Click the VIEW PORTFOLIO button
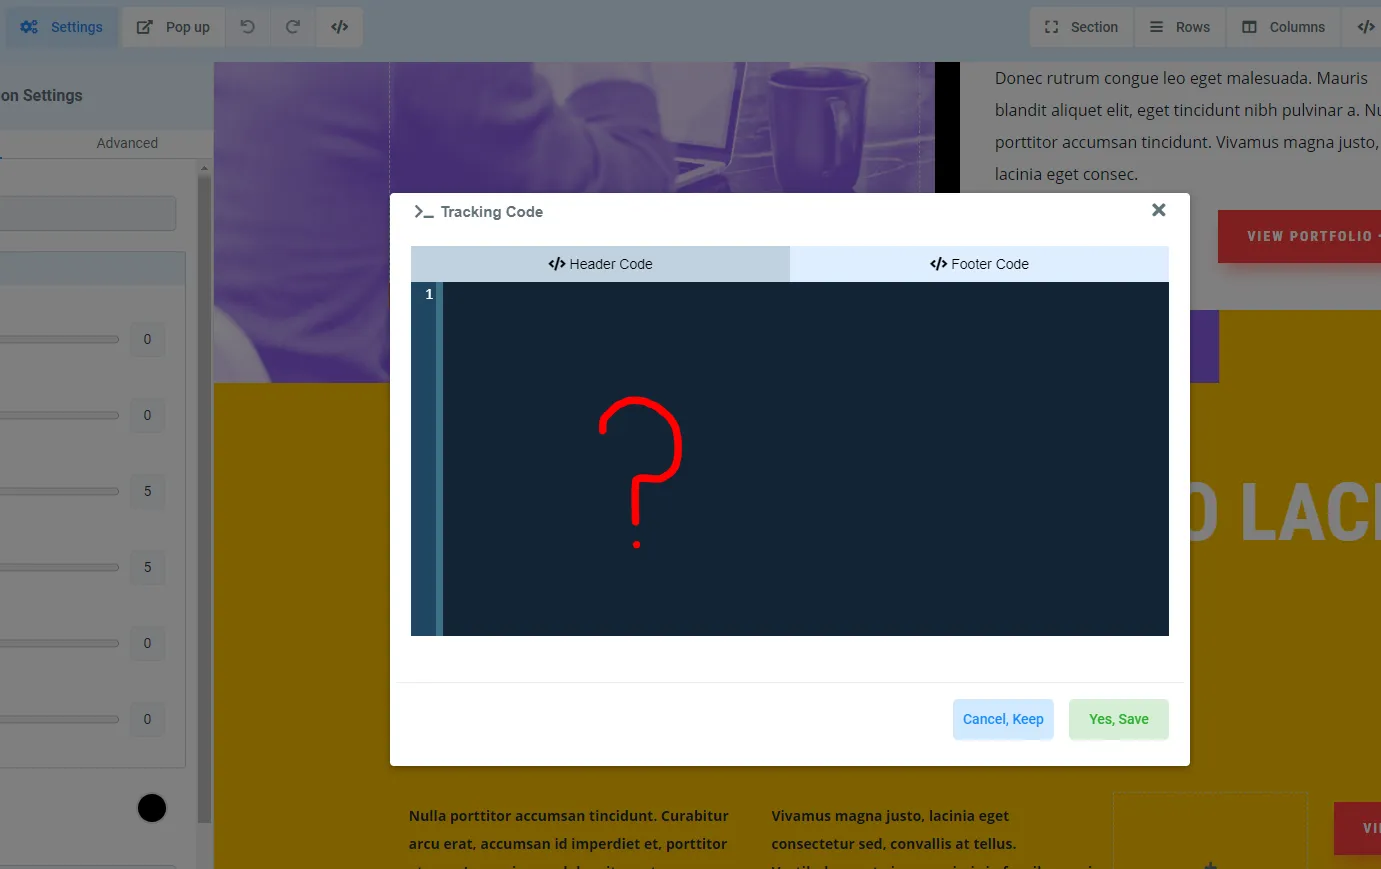1381x869 pixels. 1300,236
